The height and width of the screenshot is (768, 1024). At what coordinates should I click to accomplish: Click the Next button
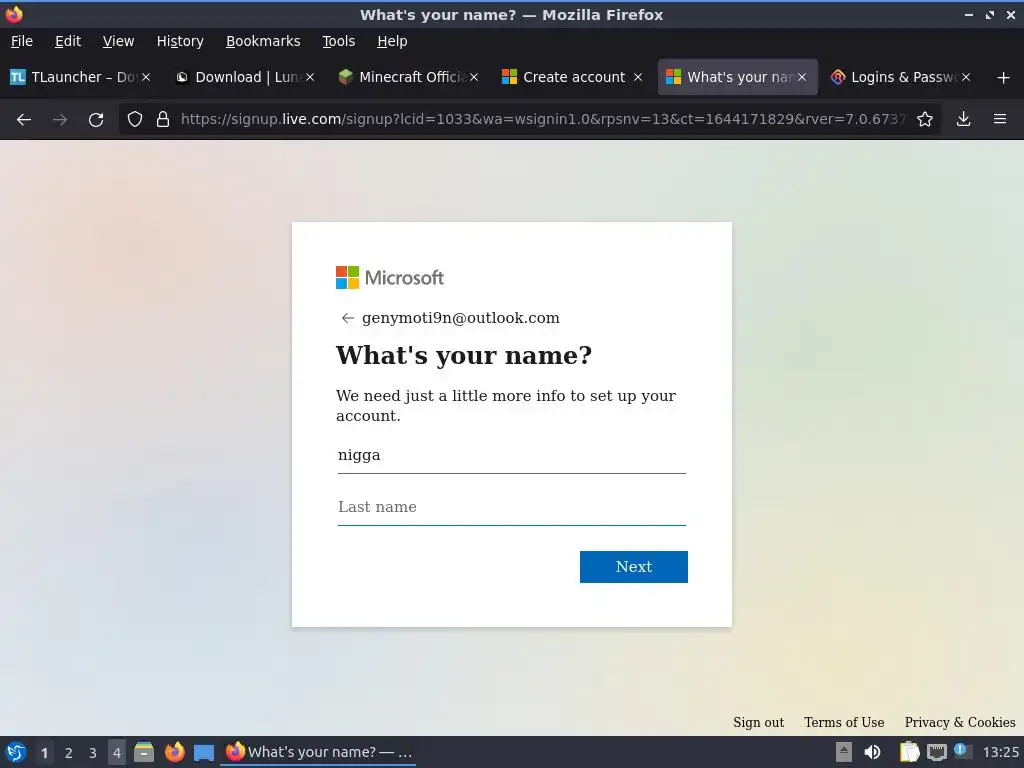tap(633, 567)
